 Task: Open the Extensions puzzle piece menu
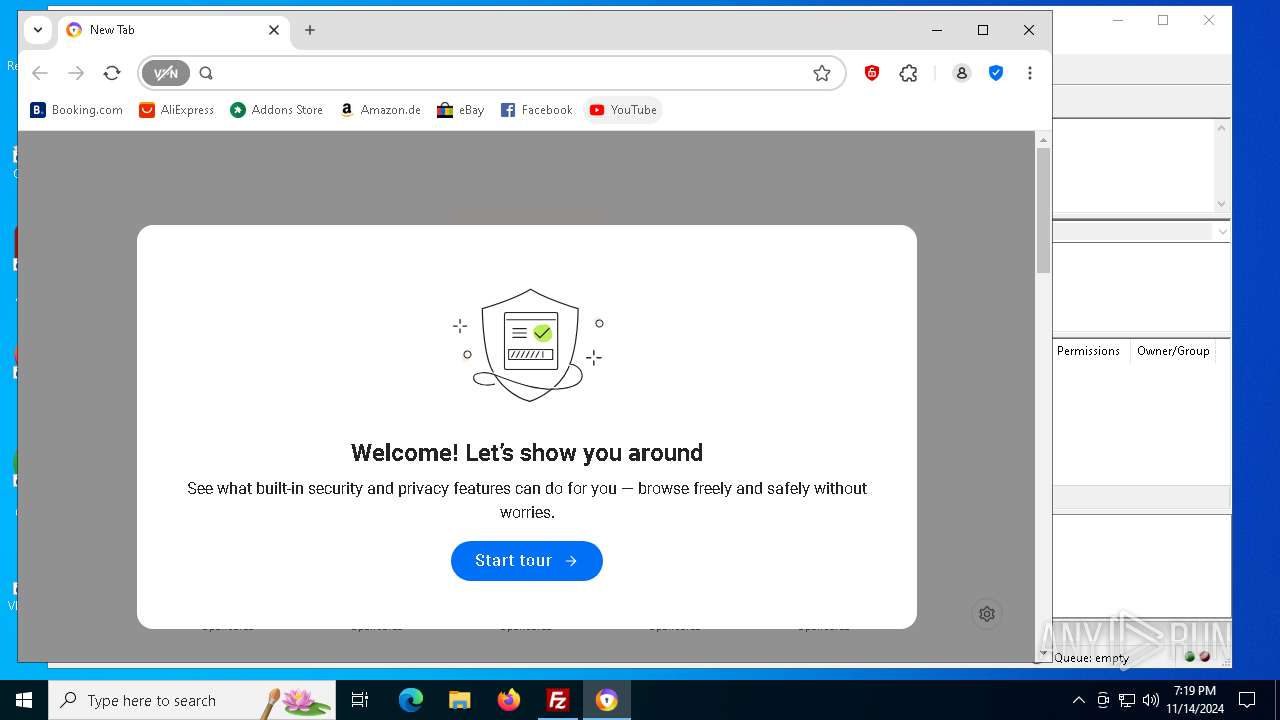click(x=908, y=73)
